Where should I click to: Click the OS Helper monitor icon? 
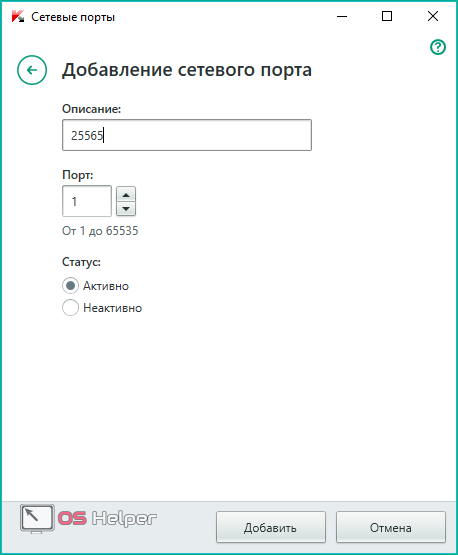(x=37, y=519)
